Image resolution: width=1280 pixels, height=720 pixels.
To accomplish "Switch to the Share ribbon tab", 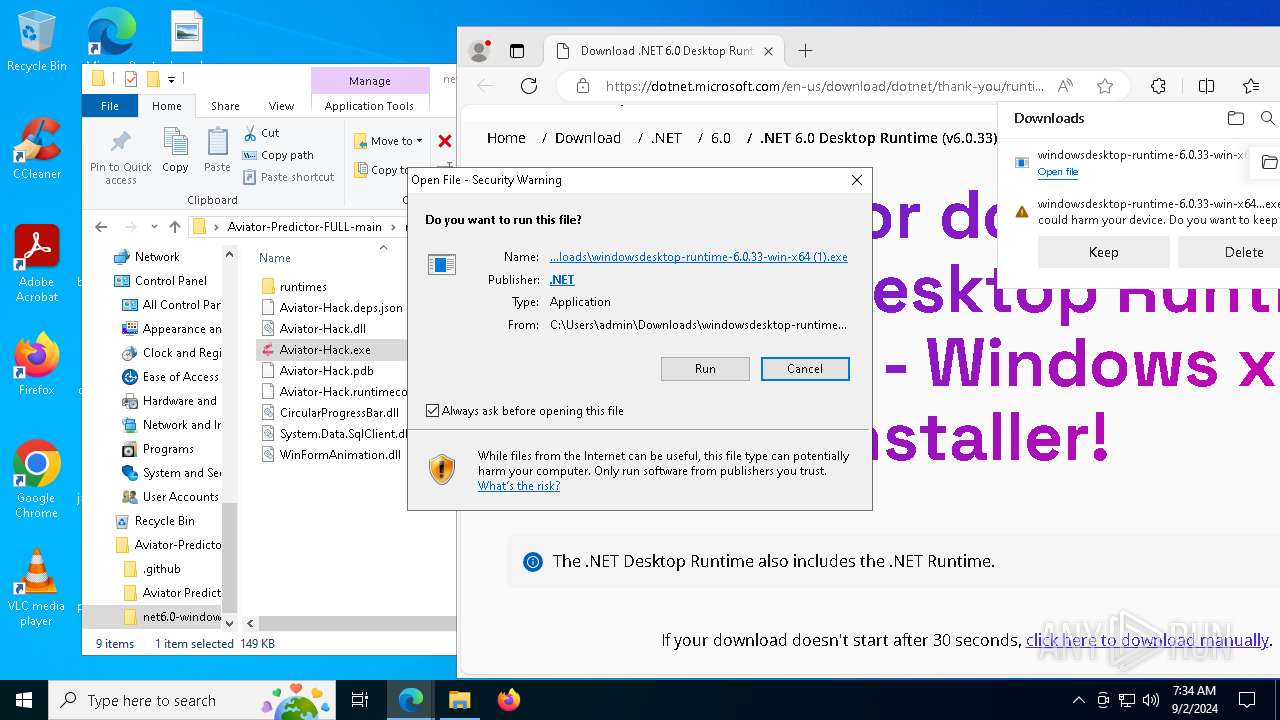I will point(225,106).
